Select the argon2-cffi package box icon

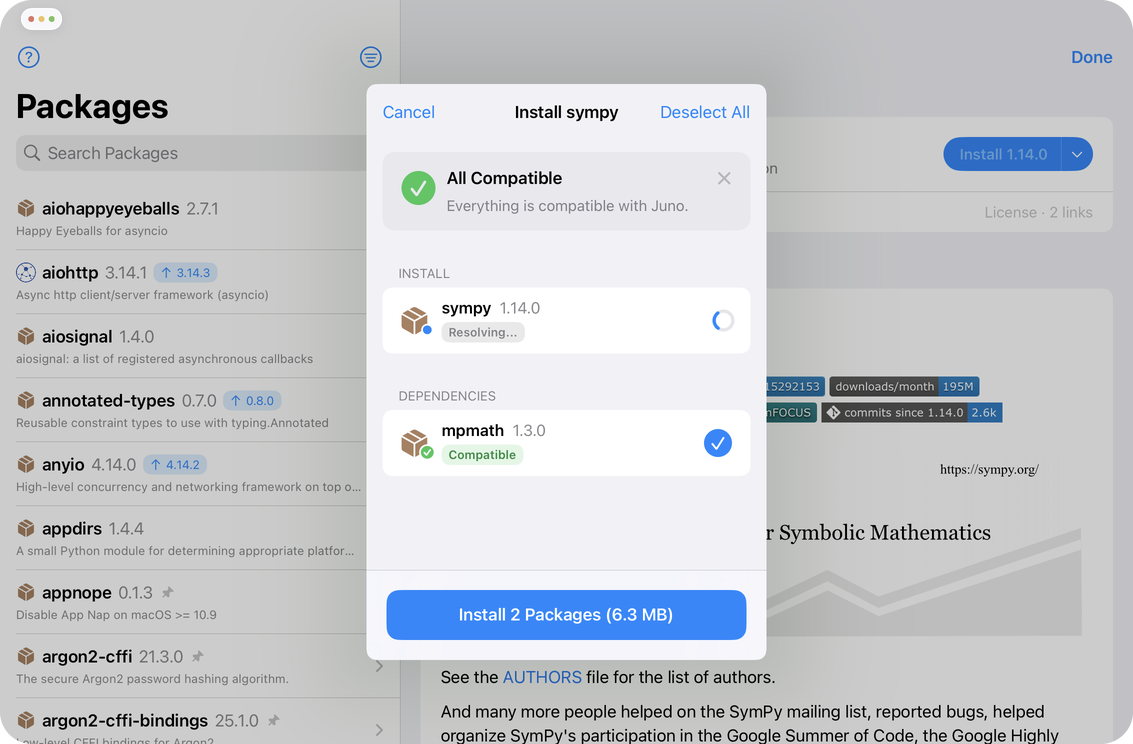pyautogui.click(x=26, y=656)
